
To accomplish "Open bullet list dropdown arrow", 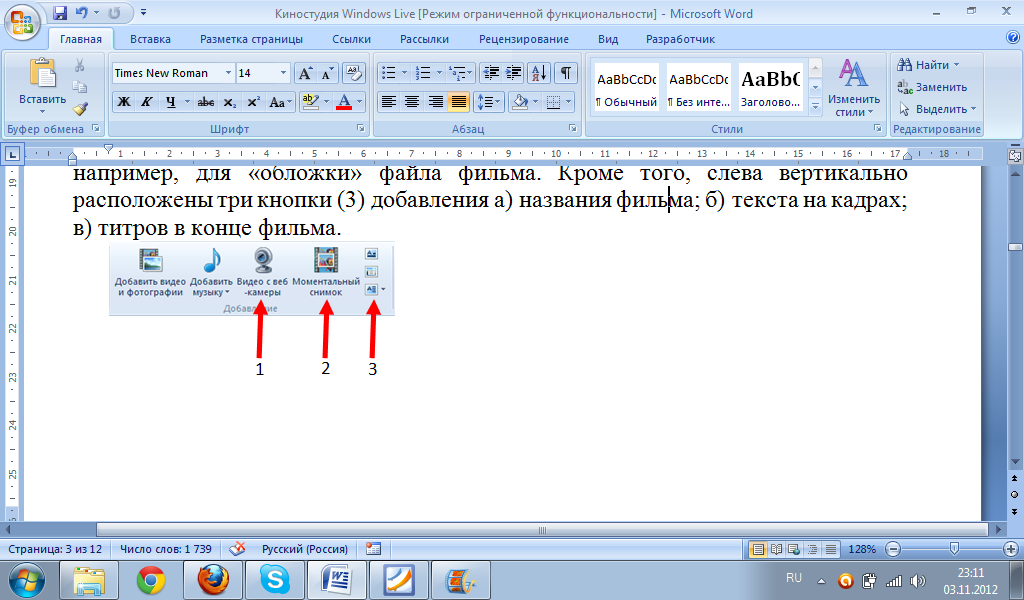I will coord(404,73).
